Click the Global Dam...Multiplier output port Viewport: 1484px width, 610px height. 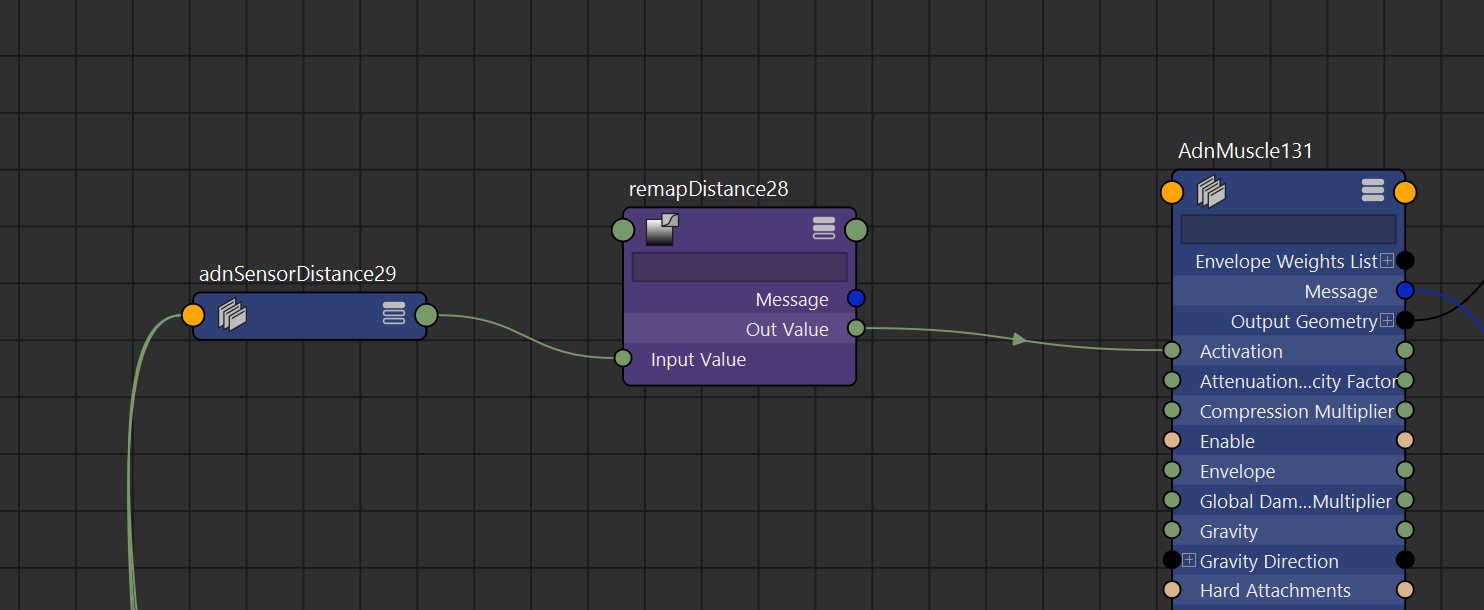[x=1405, y=500]
